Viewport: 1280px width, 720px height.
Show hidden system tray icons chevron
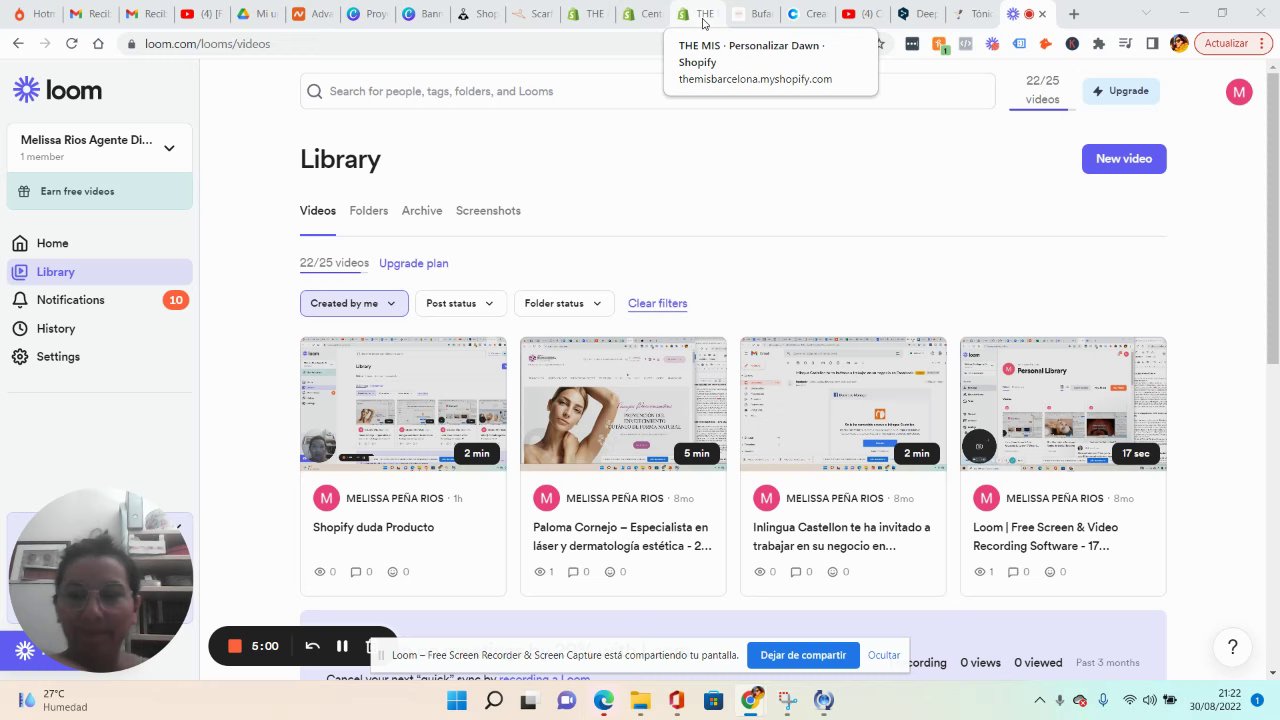click(1039, 700)
